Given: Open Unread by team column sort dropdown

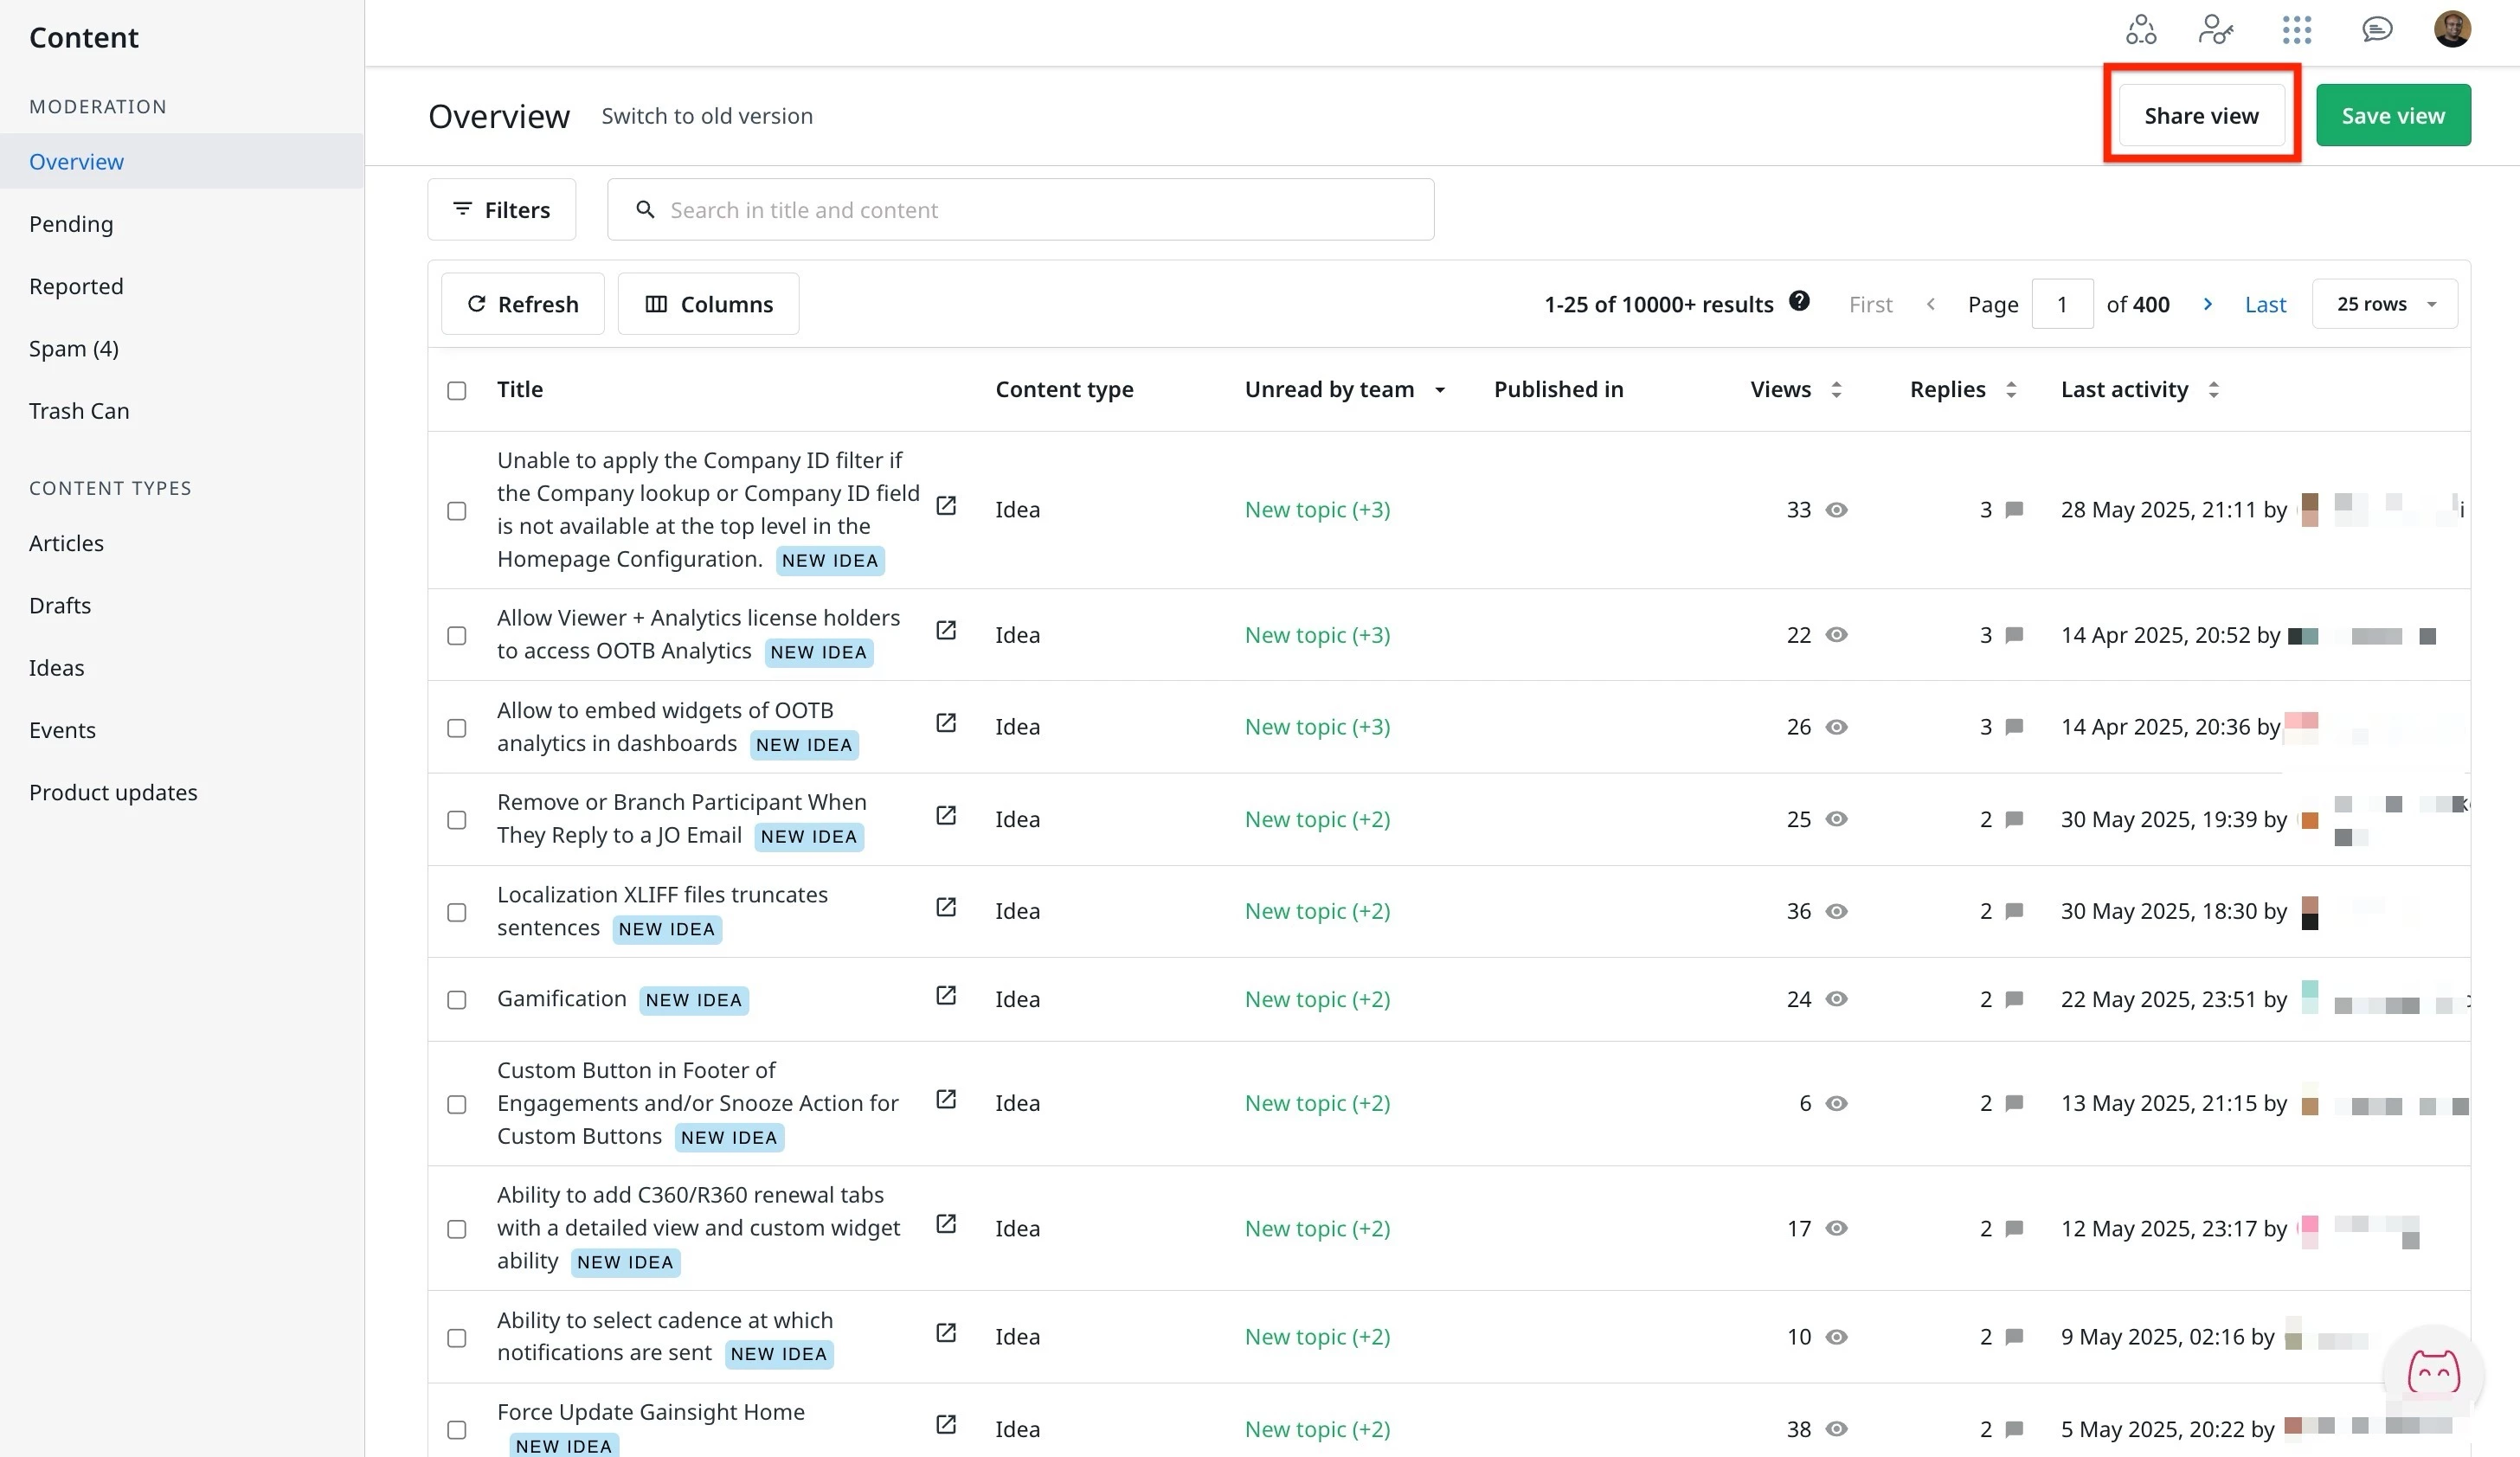Looking at the screenshot, I should coord(1440,390).
